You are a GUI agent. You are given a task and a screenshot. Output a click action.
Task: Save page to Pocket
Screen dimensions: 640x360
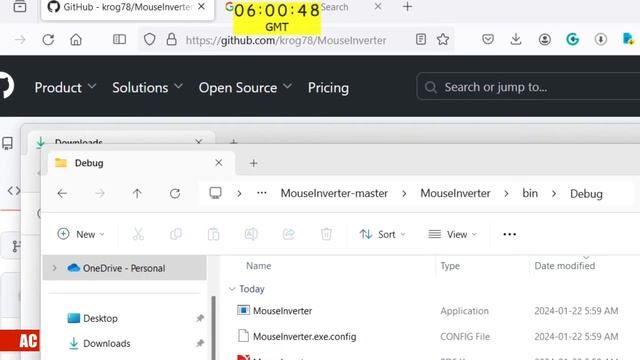tap(488, 39)
